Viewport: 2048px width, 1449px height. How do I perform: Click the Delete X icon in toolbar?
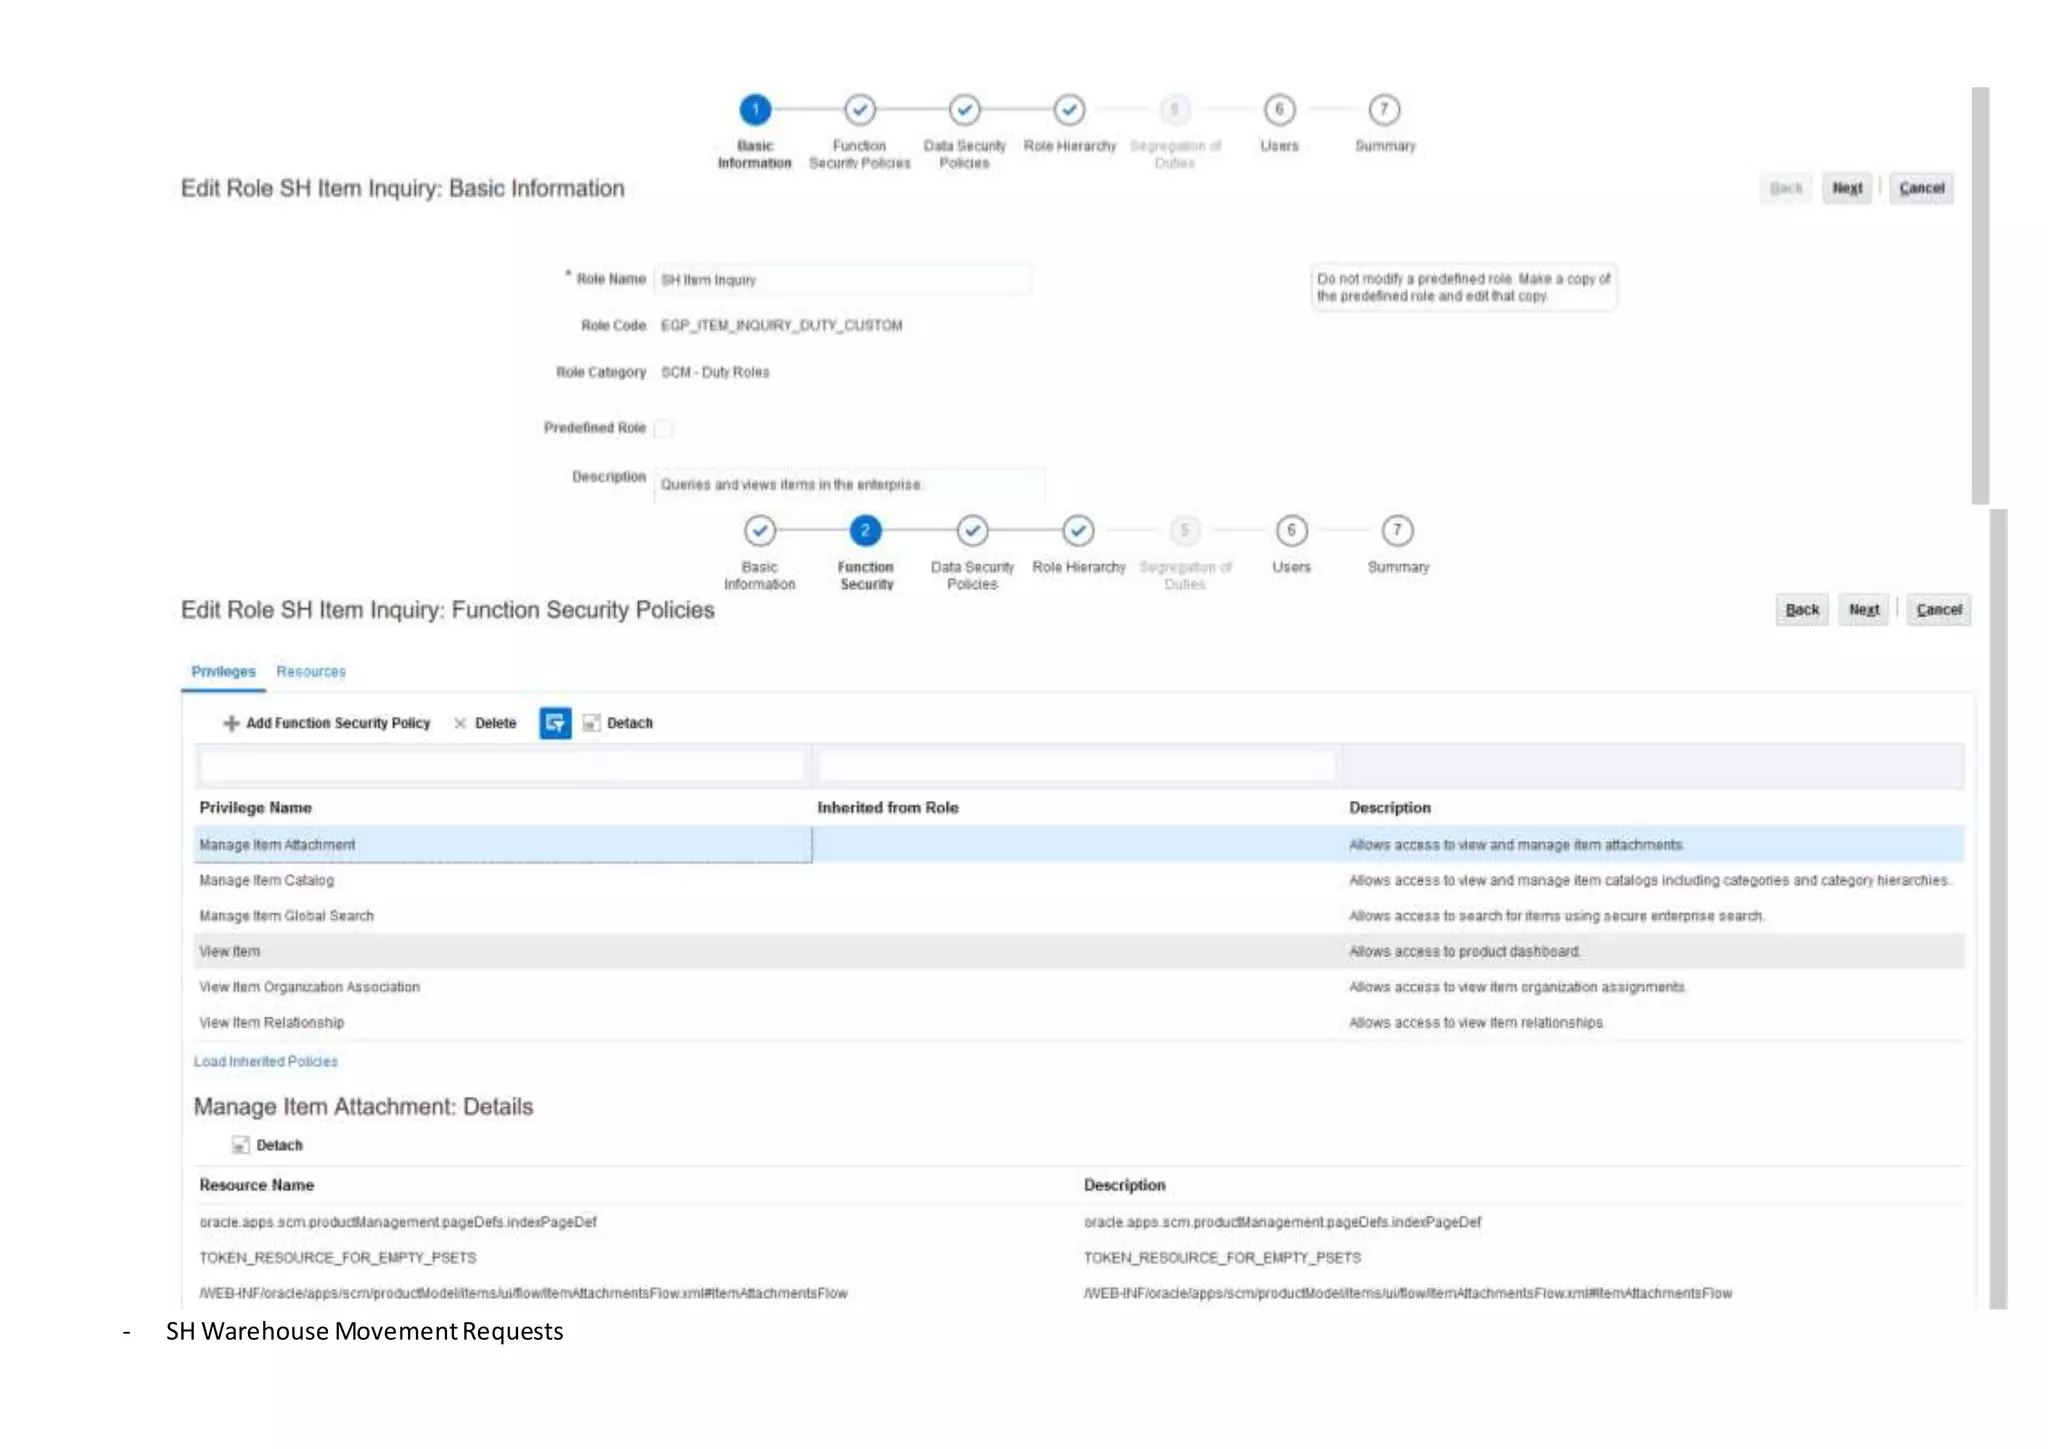coord(460,723)
